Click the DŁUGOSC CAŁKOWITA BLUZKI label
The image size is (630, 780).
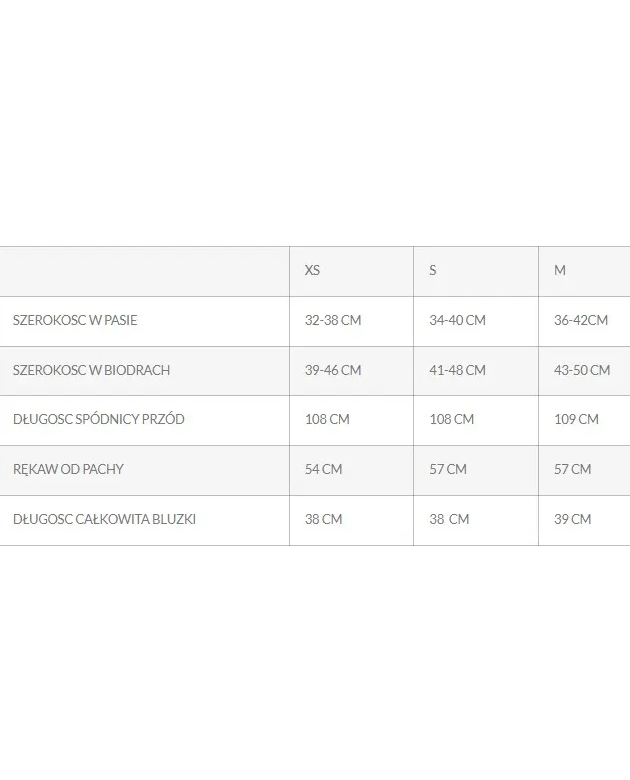(105, 519)
